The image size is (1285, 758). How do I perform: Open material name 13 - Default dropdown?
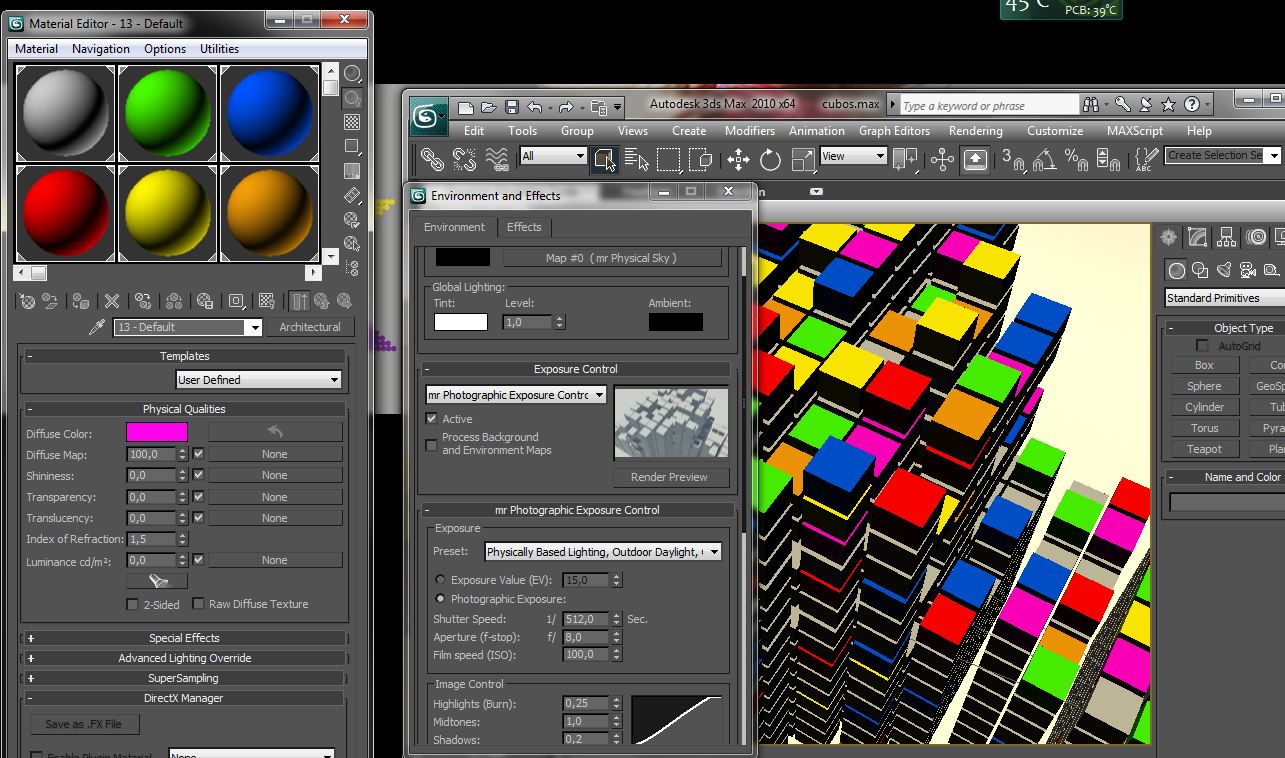coord(188,327)
